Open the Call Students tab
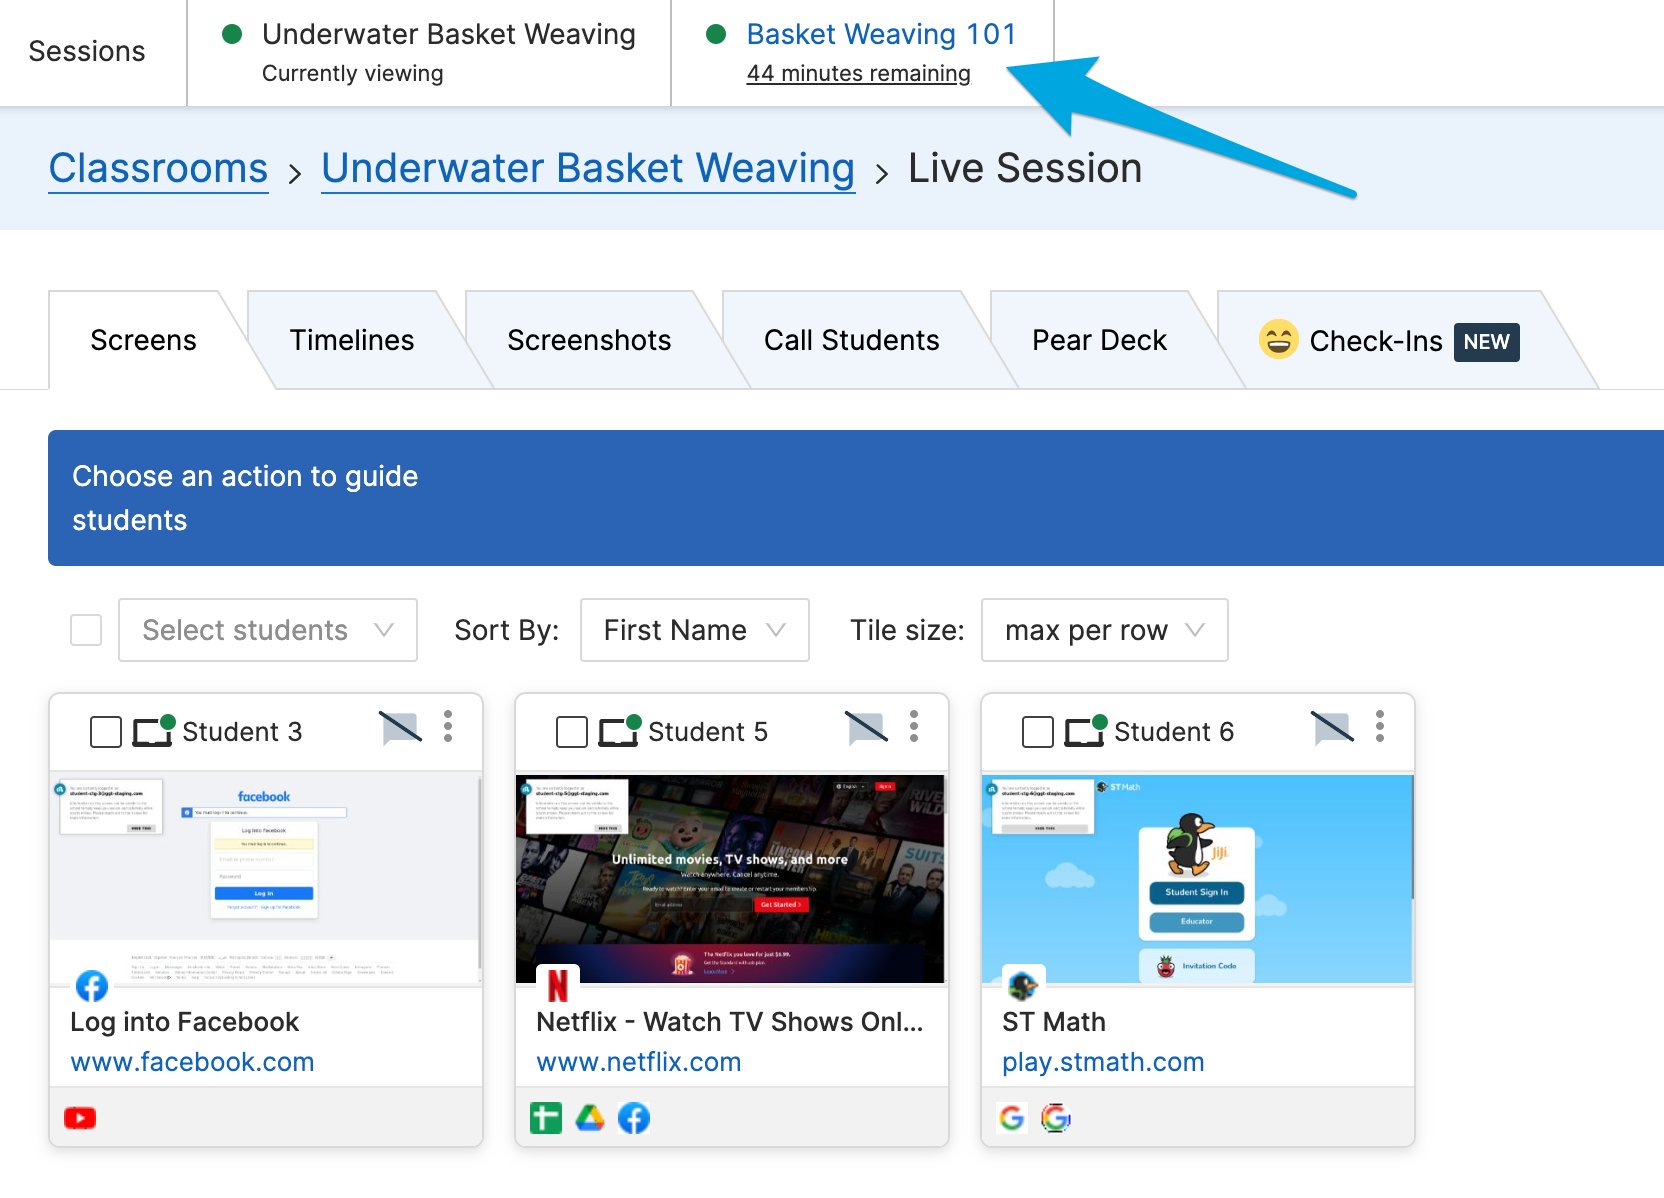Viewport: 1664px width, 1198px height. point(852,340)
